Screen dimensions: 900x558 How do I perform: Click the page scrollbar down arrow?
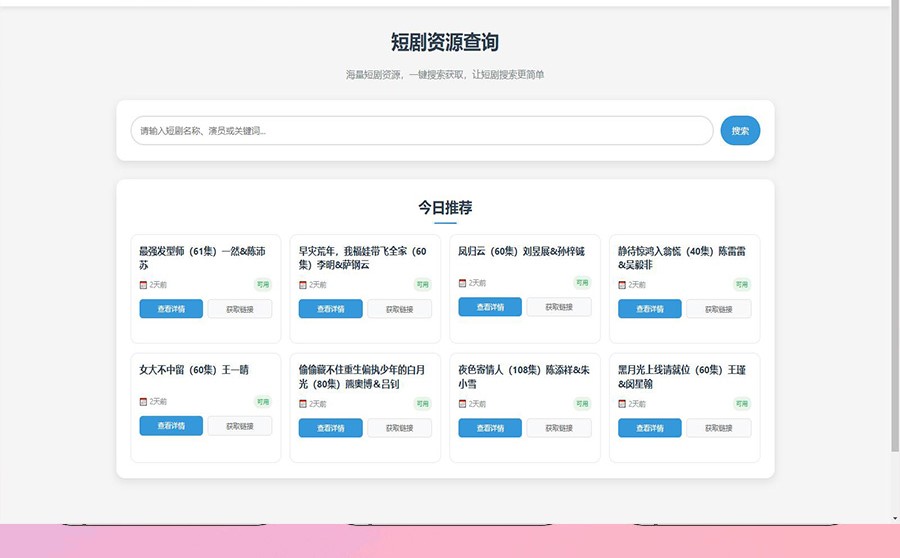[x=894, y=518]
